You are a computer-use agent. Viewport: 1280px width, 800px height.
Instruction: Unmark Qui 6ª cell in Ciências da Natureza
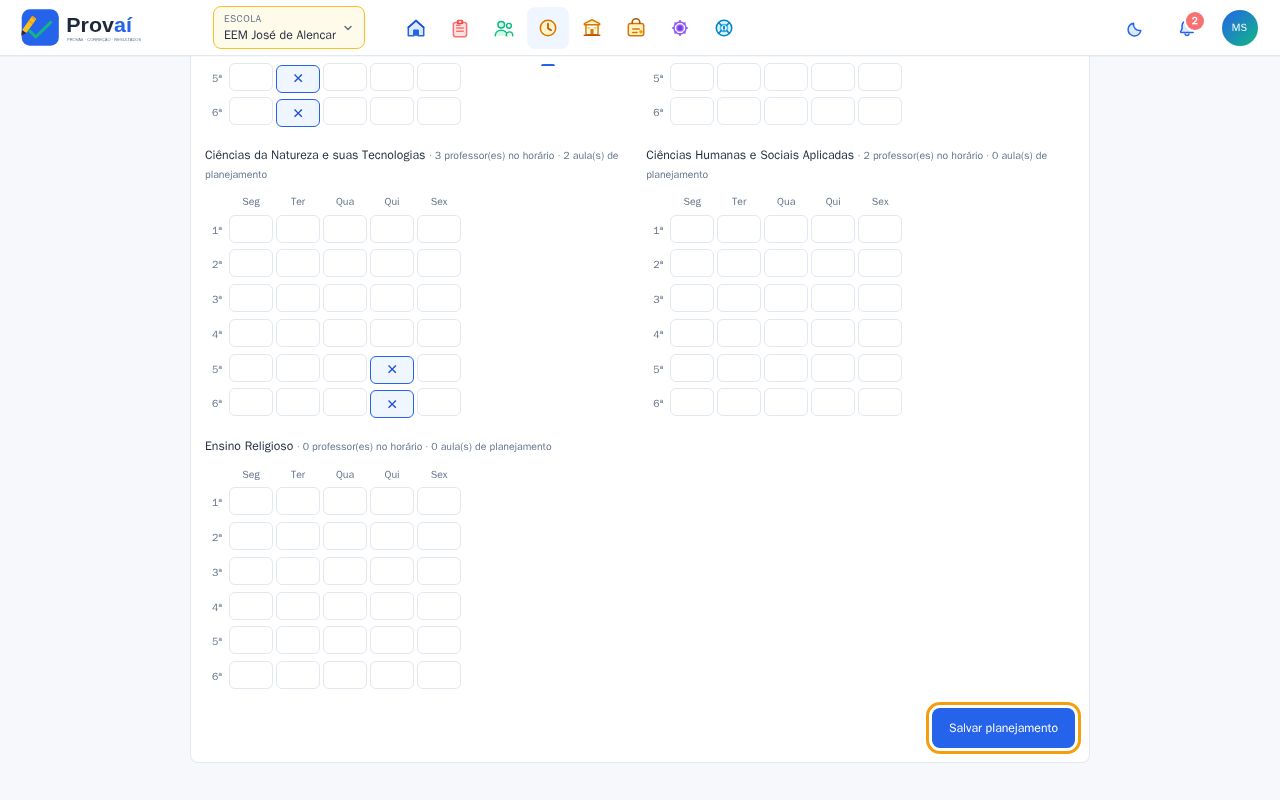[x=392, y=404]
